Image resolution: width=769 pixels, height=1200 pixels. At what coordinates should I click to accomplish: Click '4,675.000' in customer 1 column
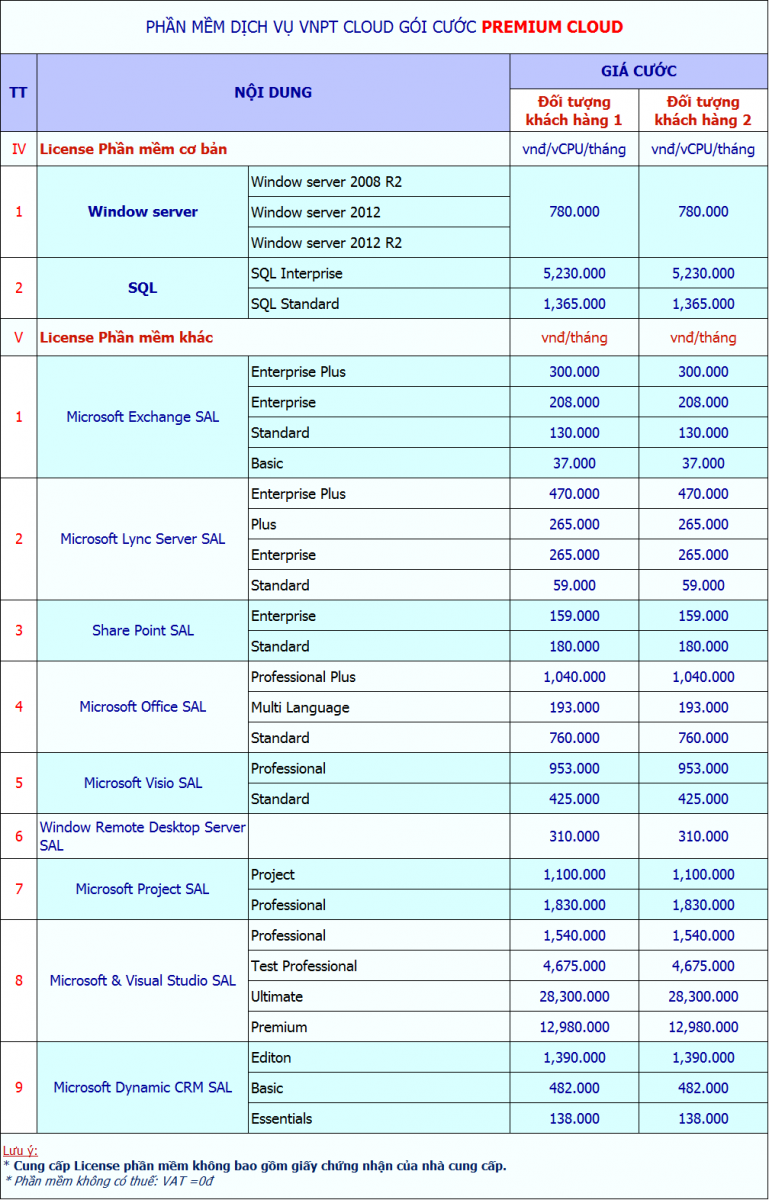pyautogui.click(x=574, y=966)
